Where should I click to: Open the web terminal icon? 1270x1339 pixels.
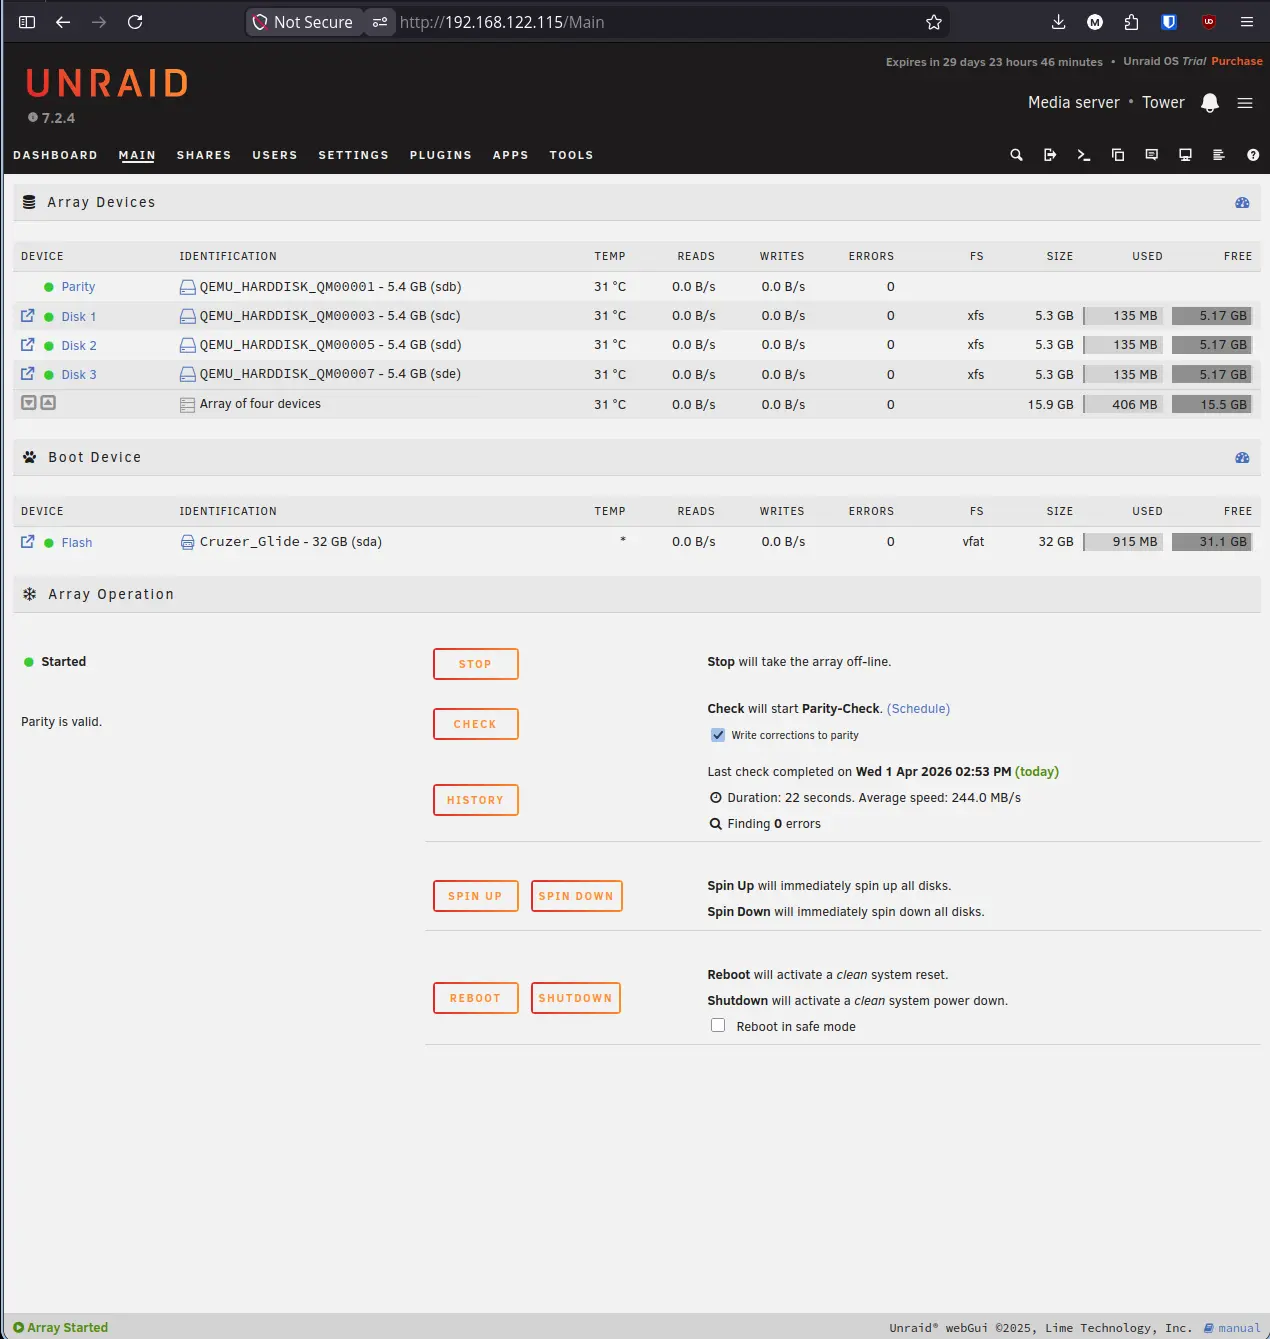[x=1084, y=155]
